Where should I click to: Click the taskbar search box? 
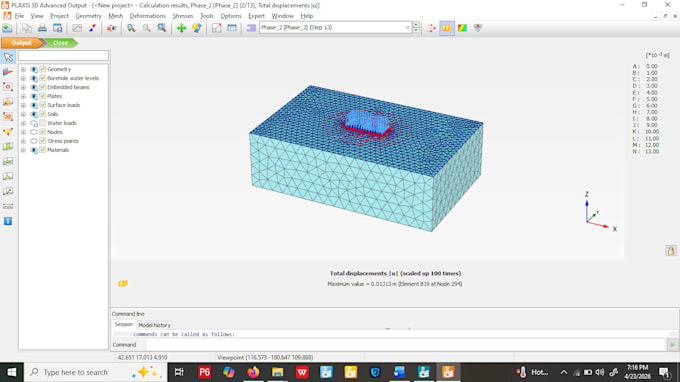coord(95,372)
